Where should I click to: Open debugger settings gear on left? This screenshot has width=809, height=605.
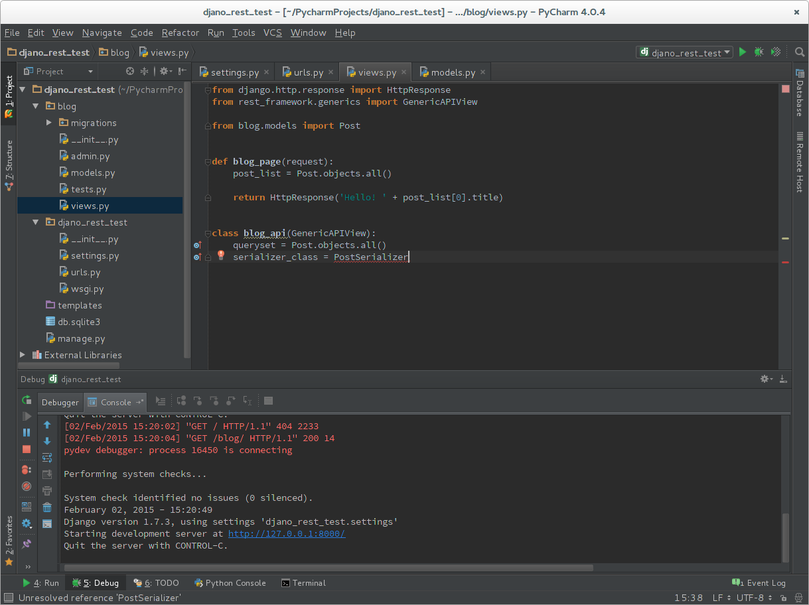tap(26, 524)
